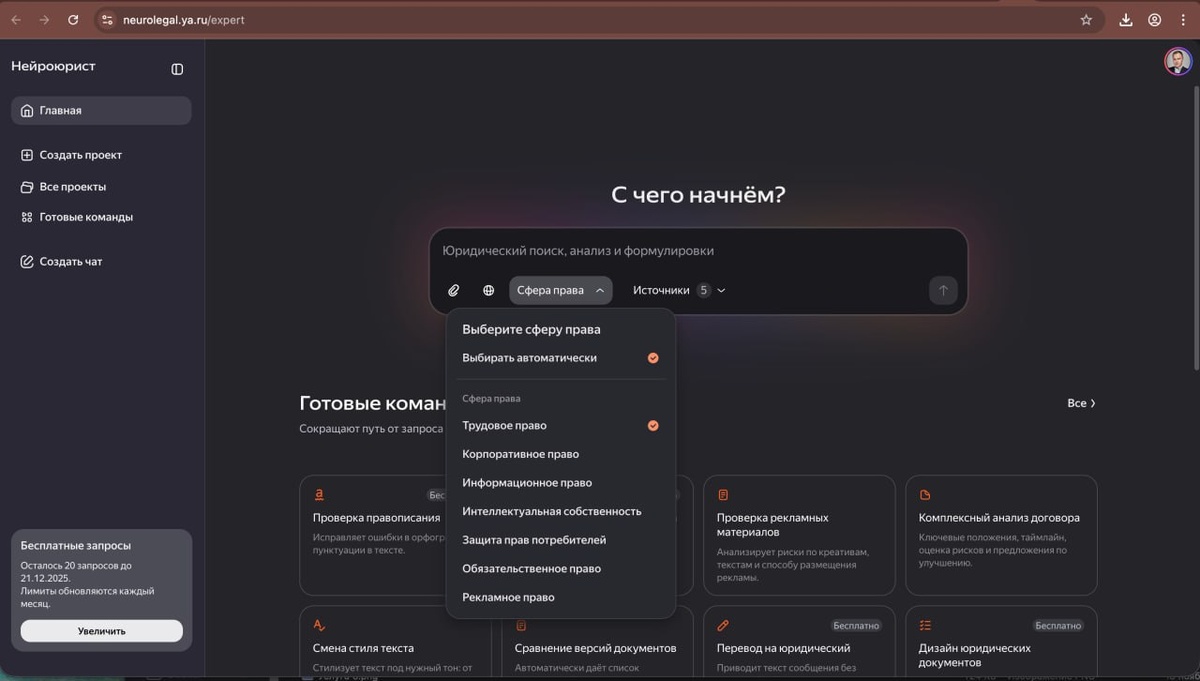Click the Проверка рекламных материалов icon

723,494
